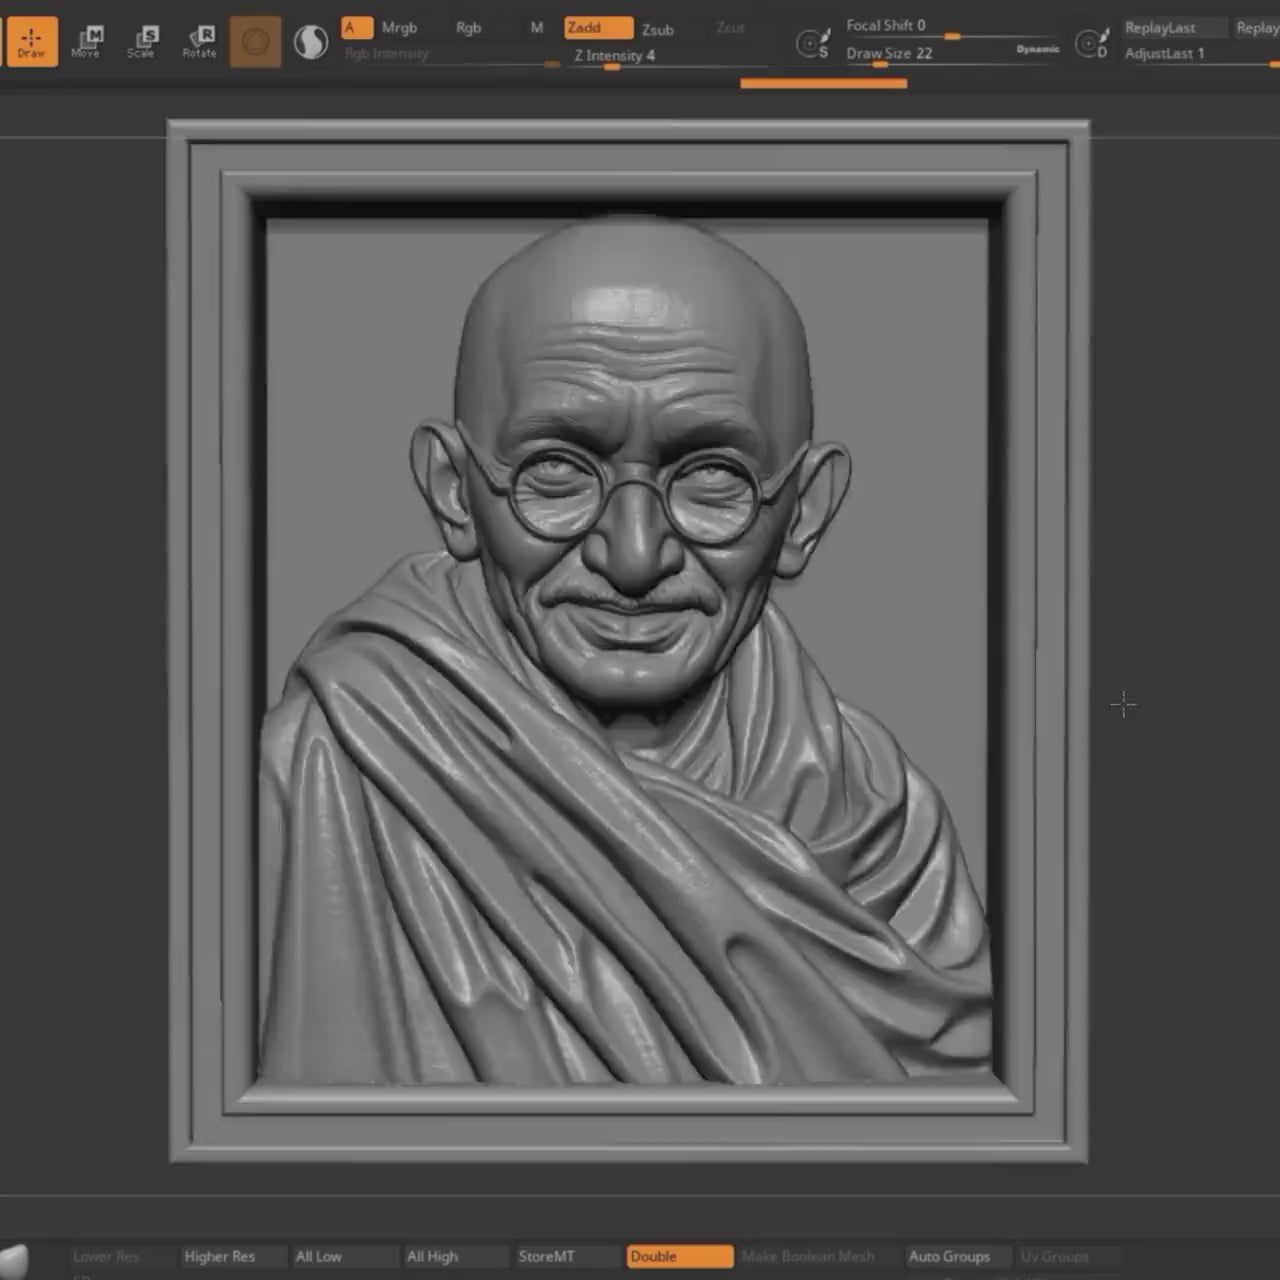Toggle Zcut mode
Image resolution: width=1280 pixels, height=1280 pixels.
[x=730, y=28]
